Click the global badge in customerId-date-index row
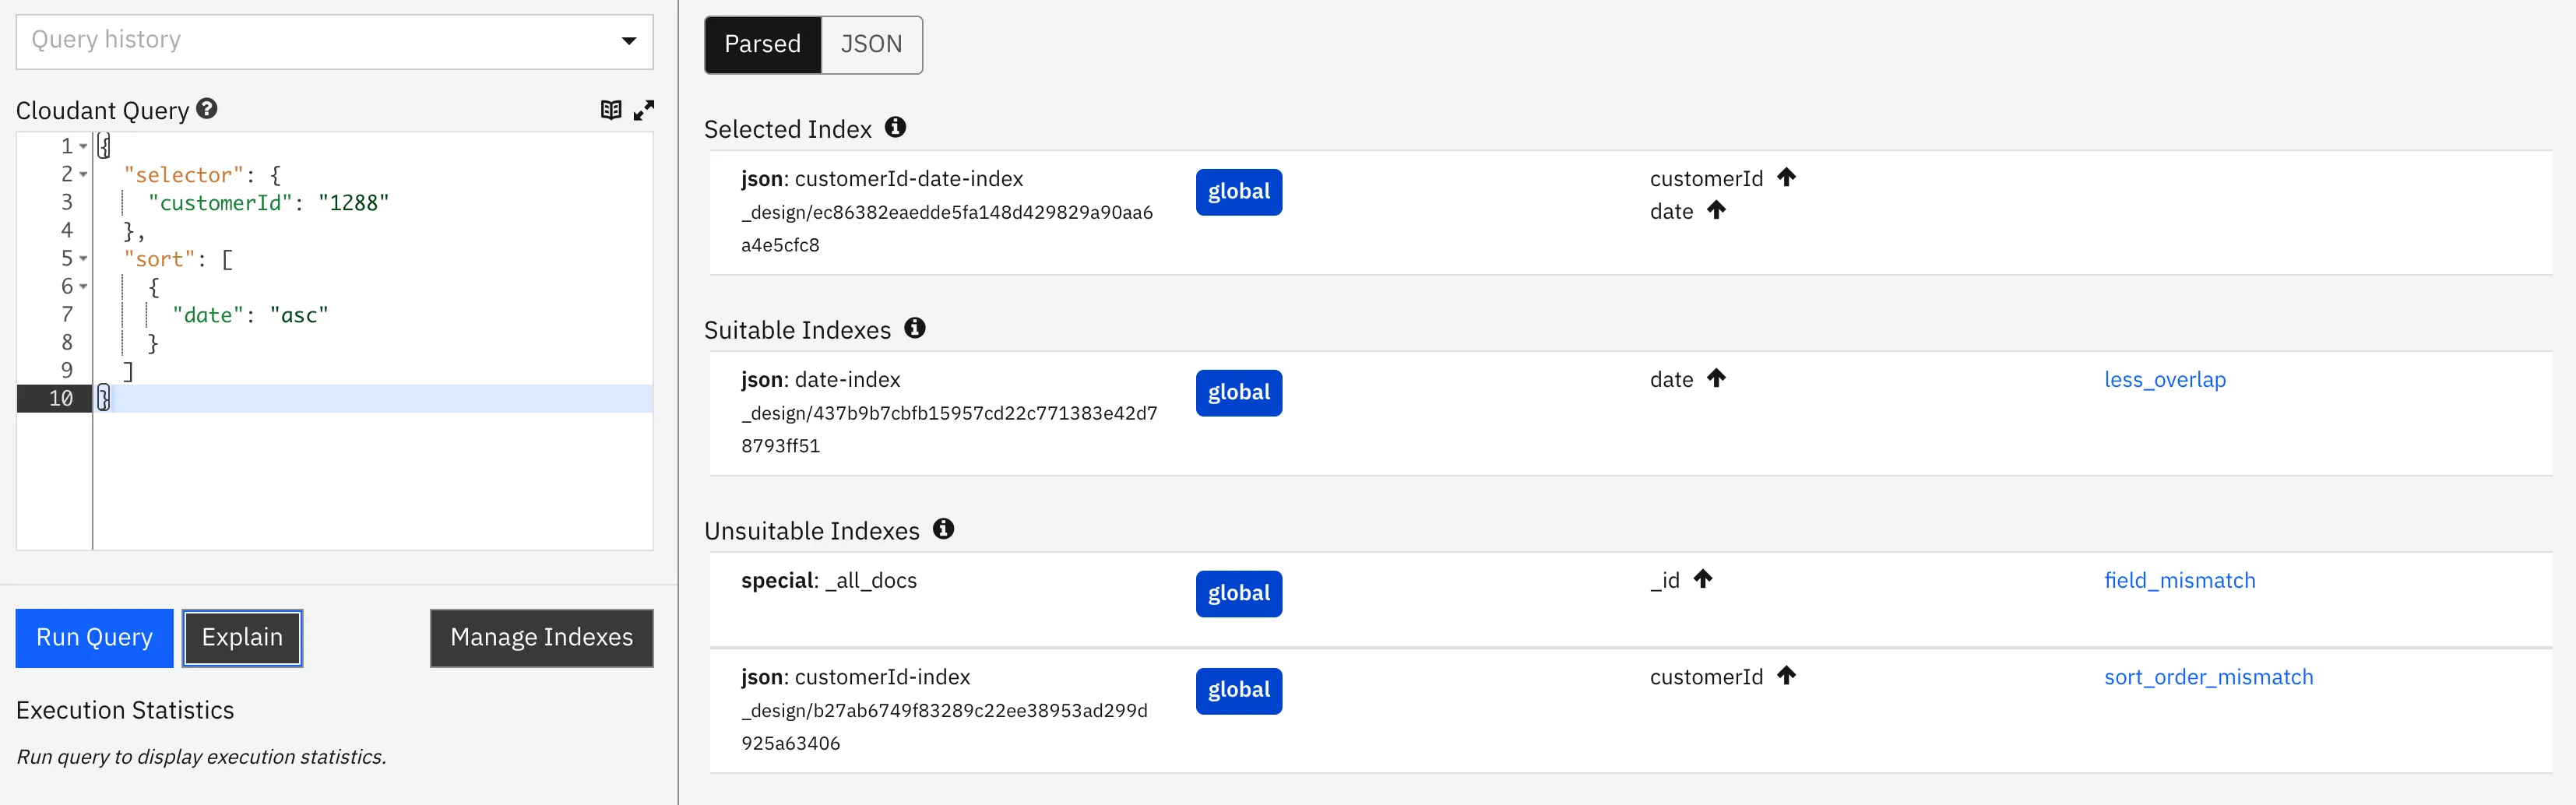The image size is (2576, 805). (x=1238, y=192)
